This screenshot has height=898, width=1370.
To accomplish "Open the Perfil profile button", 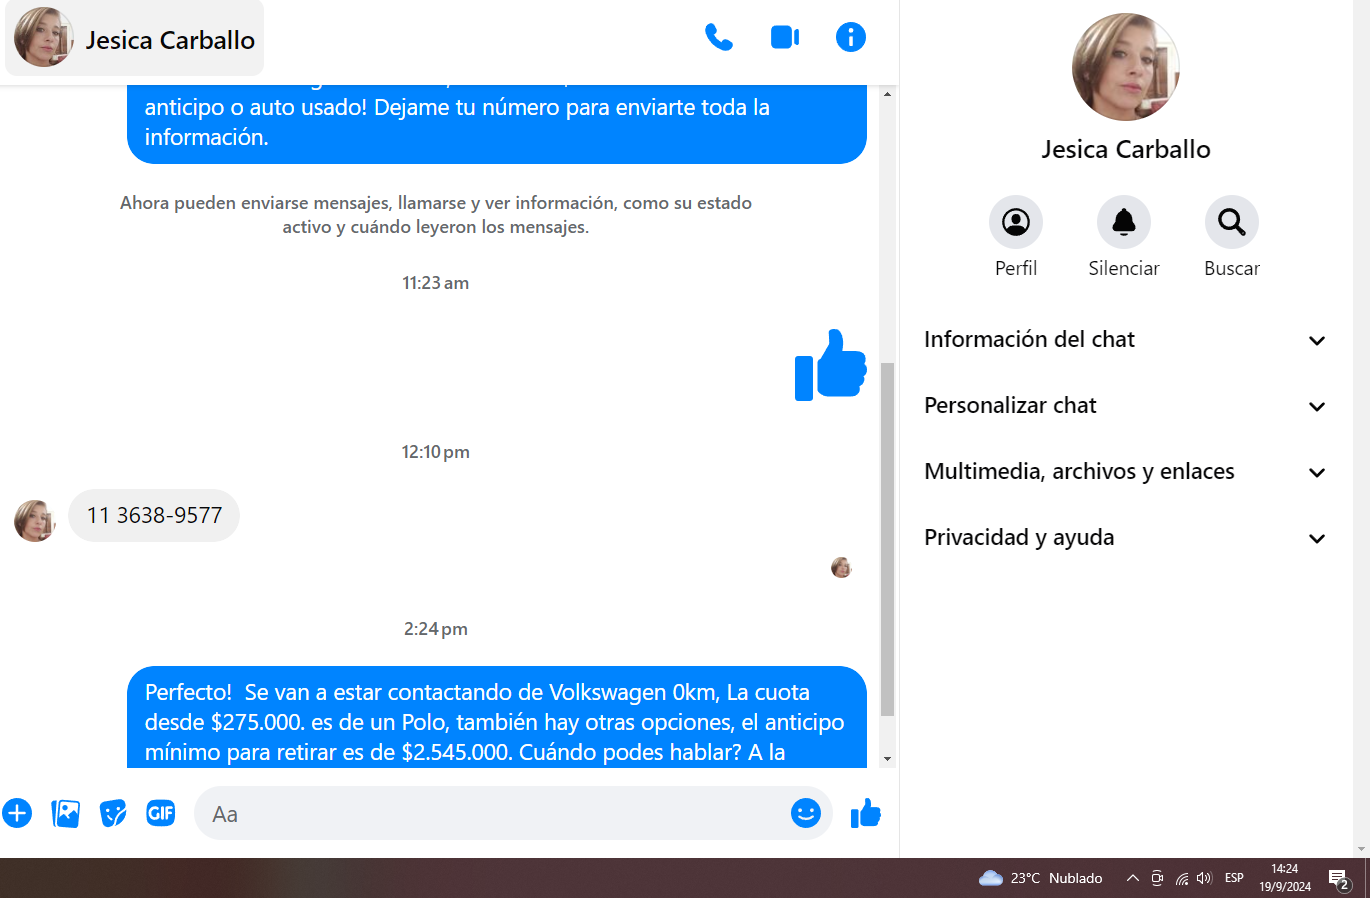I will pyautogui.click(x=1015, y=222).
